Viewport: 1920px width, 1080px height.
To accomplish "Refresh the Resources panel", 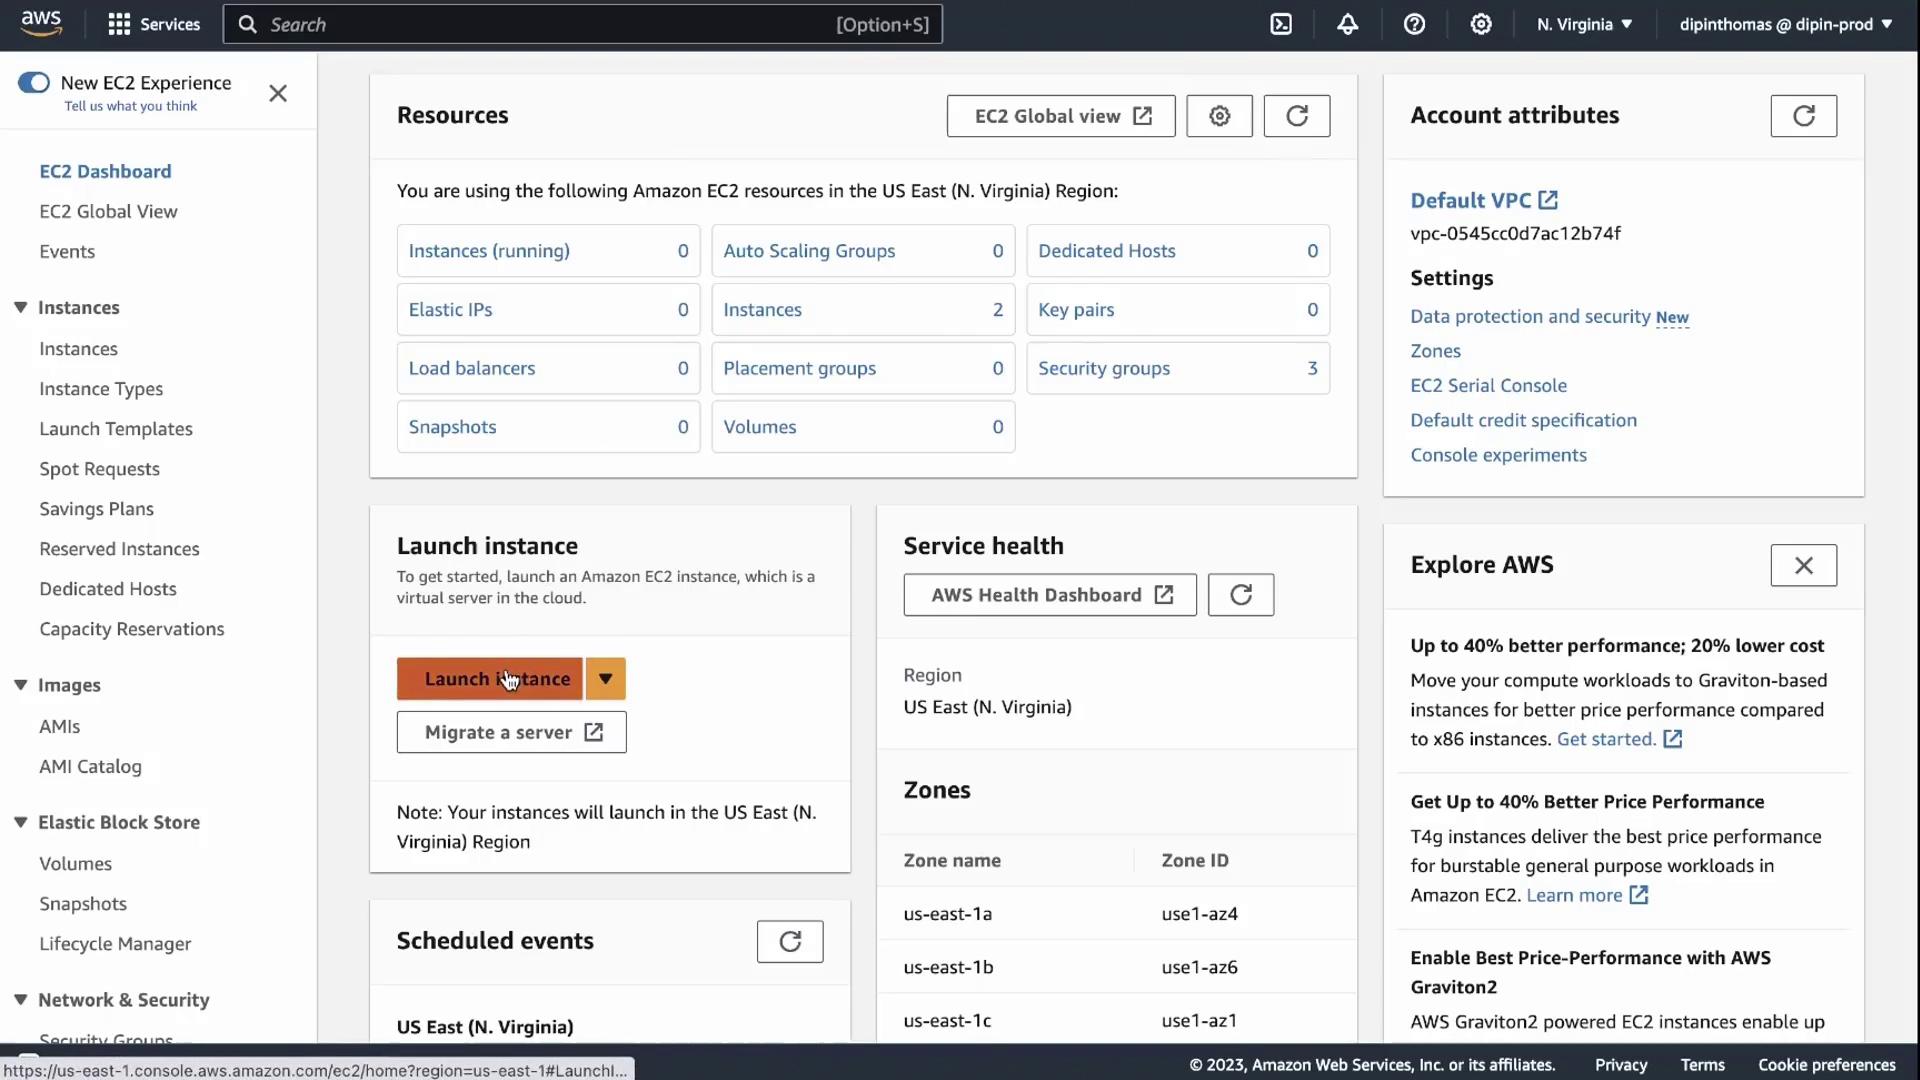I will 1296,116.
